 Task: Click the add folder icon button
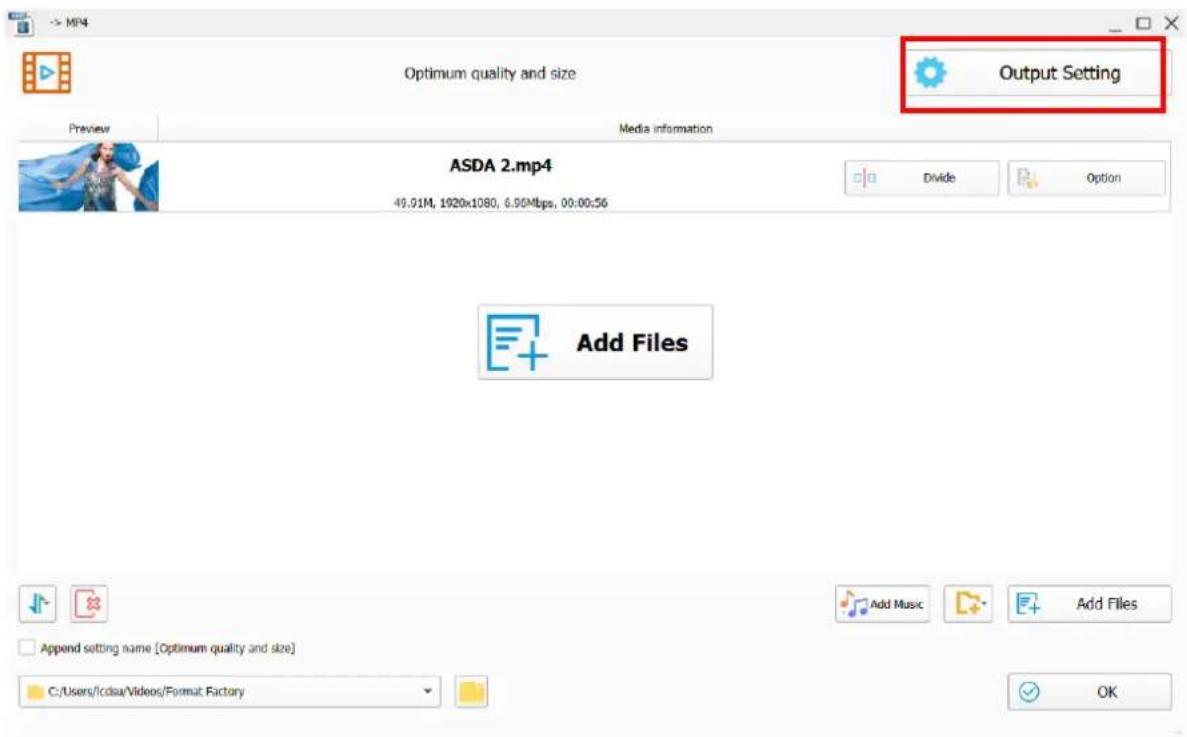pos(968,604)
